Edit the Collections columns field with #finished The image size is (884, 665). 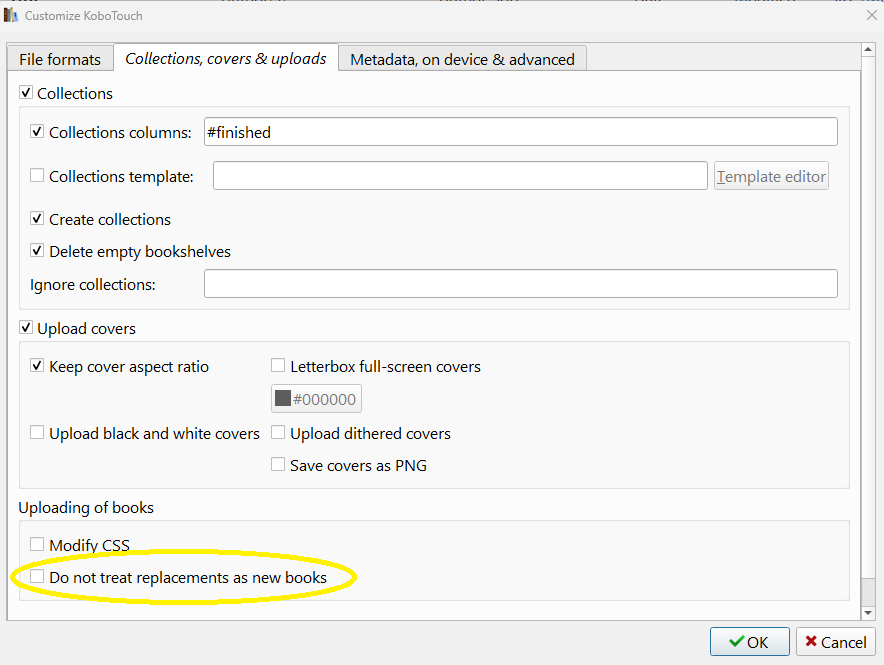tap(520, 132)
